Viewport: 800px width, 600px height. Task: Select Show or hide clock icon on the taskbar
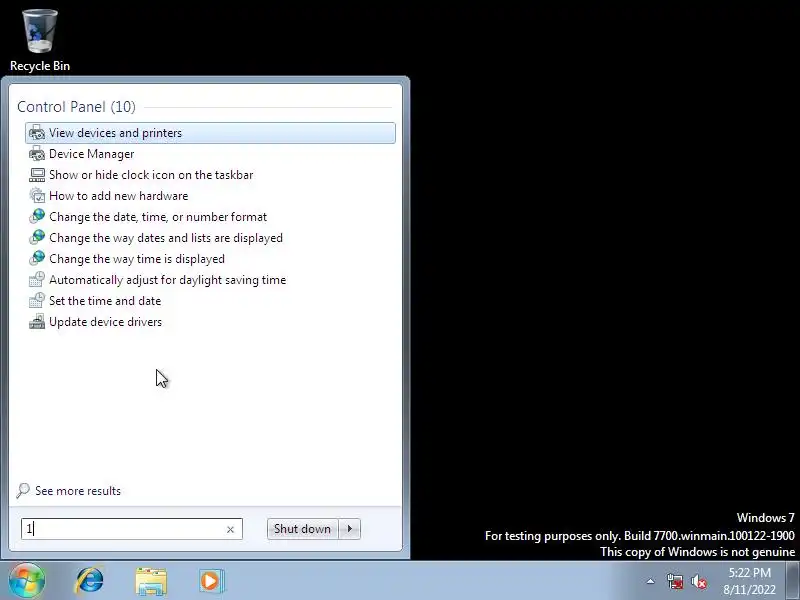(210, 175)
